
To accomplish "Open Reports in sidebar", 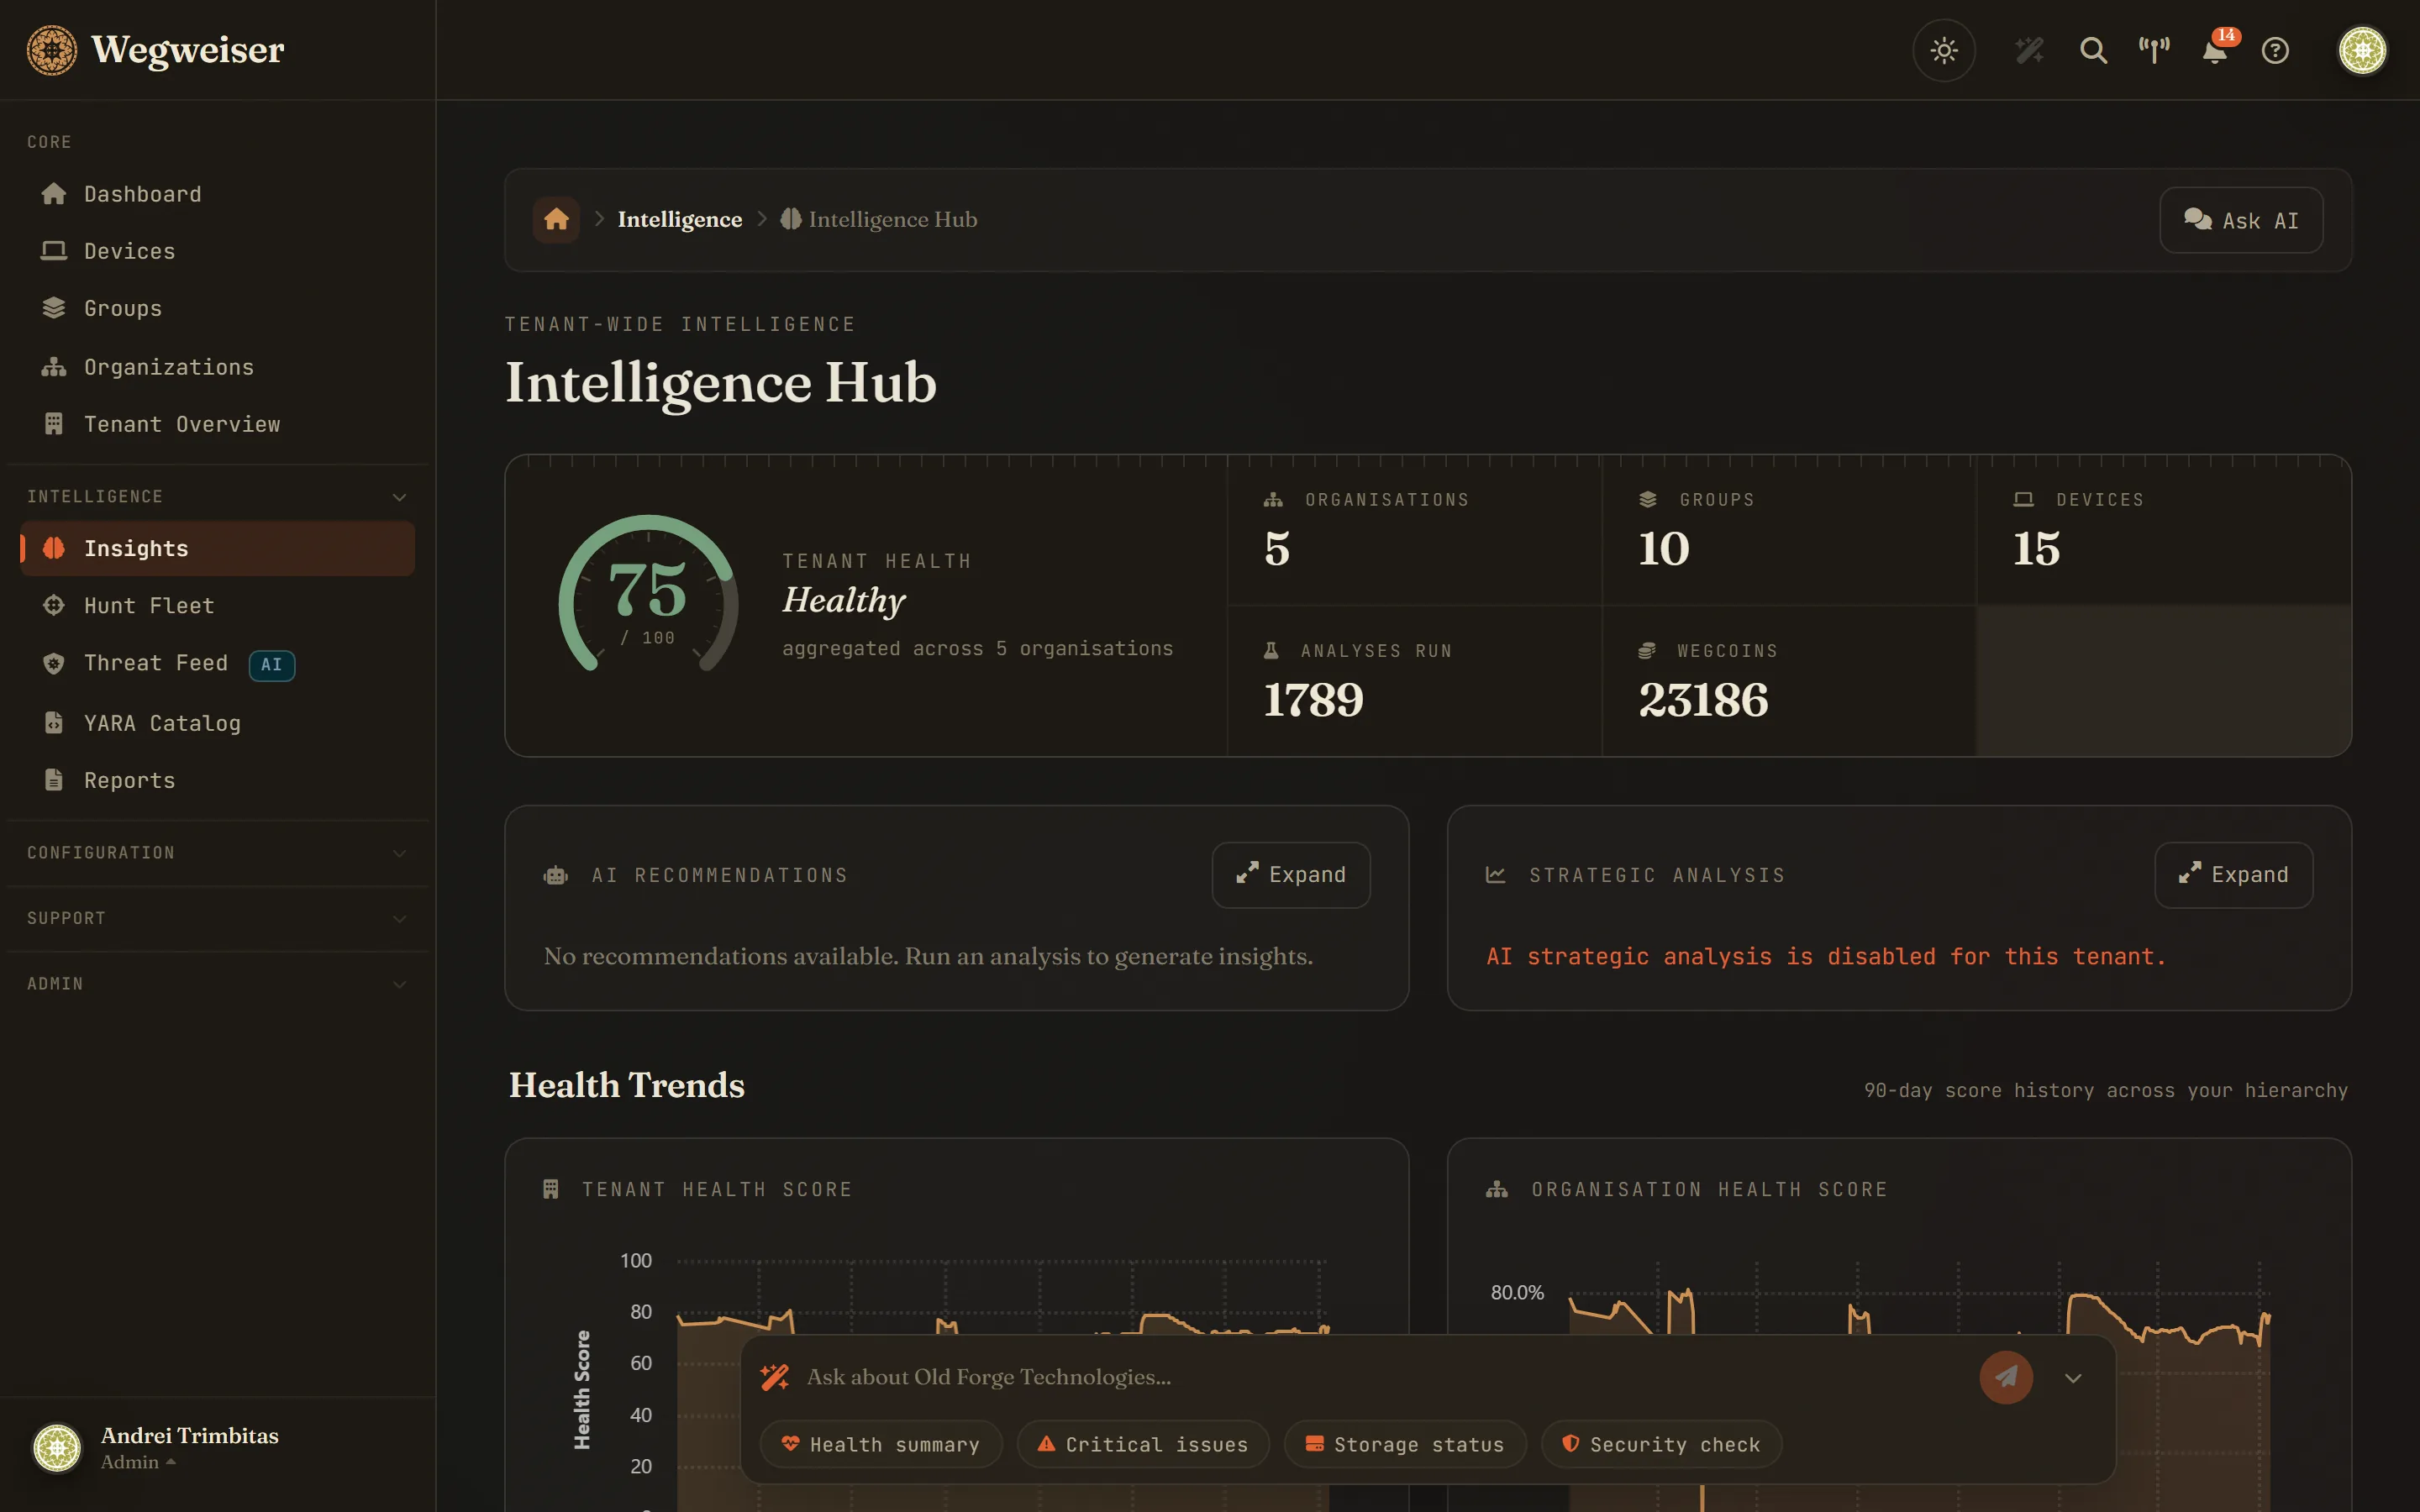I will pyautogui.click(x=218, y=780).
